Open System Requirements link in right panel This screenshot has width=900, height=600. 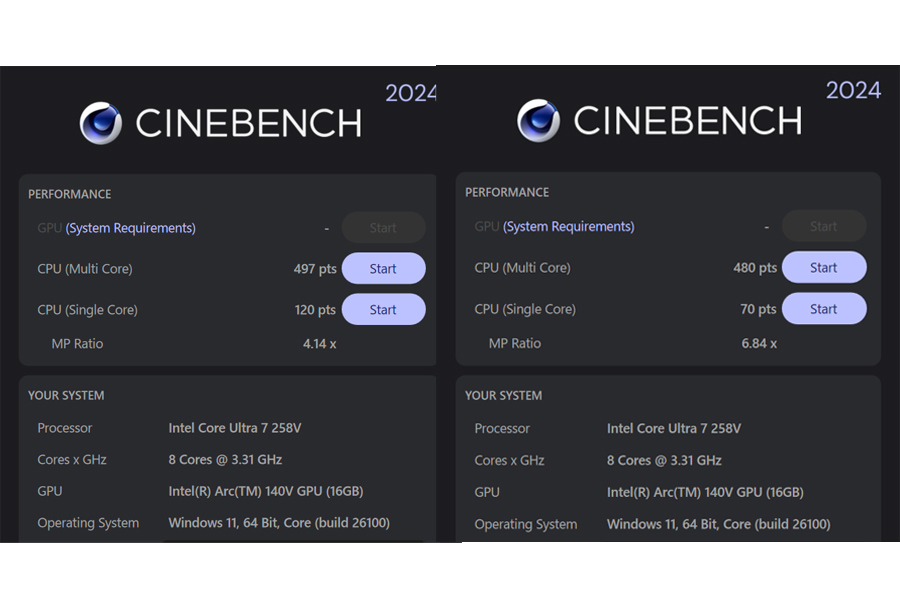(569, 226)
